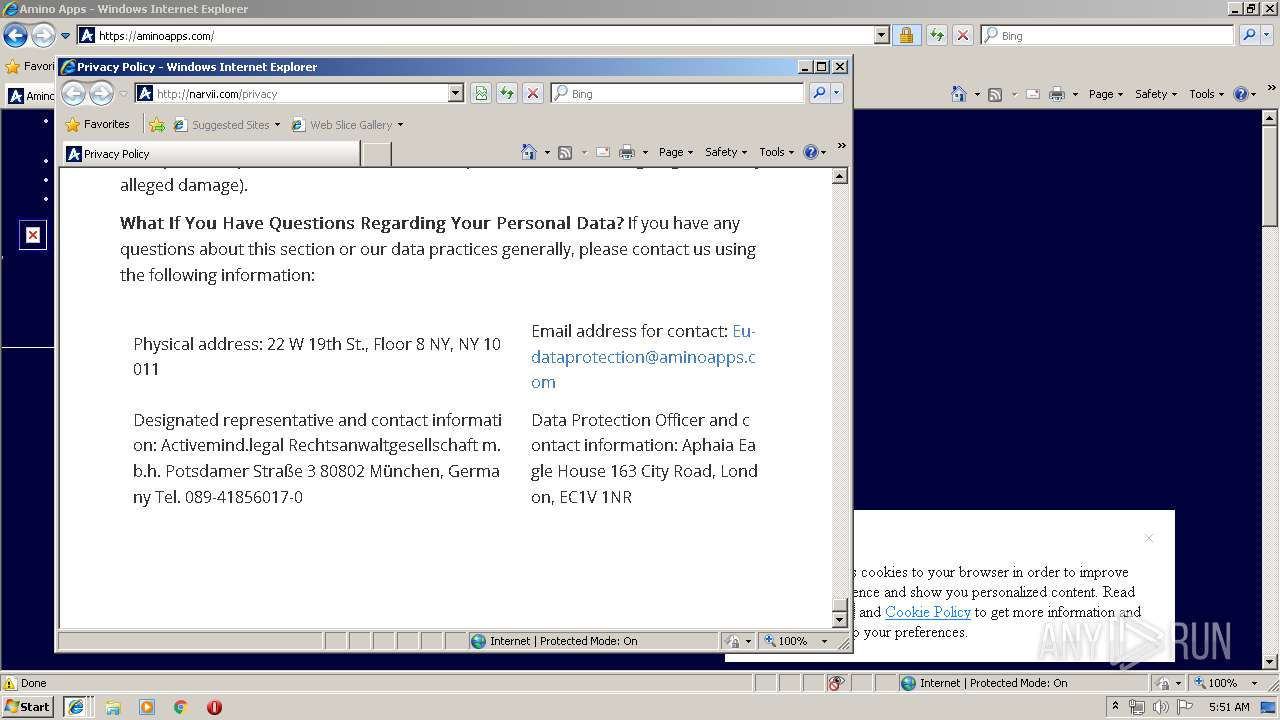
Task: Click scroll-up arrow in Privacy Policy page
Action: (840, 176)
